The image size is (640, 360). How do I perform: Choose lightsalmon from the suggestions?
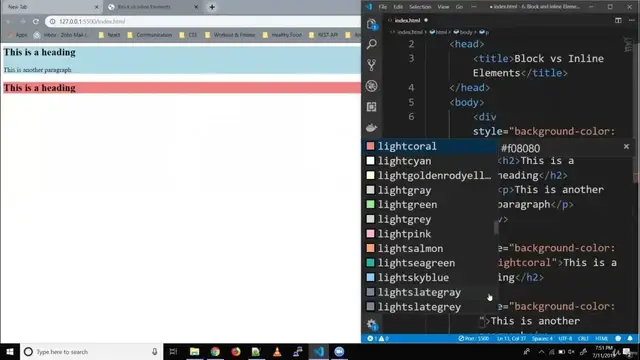click(430, 249)
